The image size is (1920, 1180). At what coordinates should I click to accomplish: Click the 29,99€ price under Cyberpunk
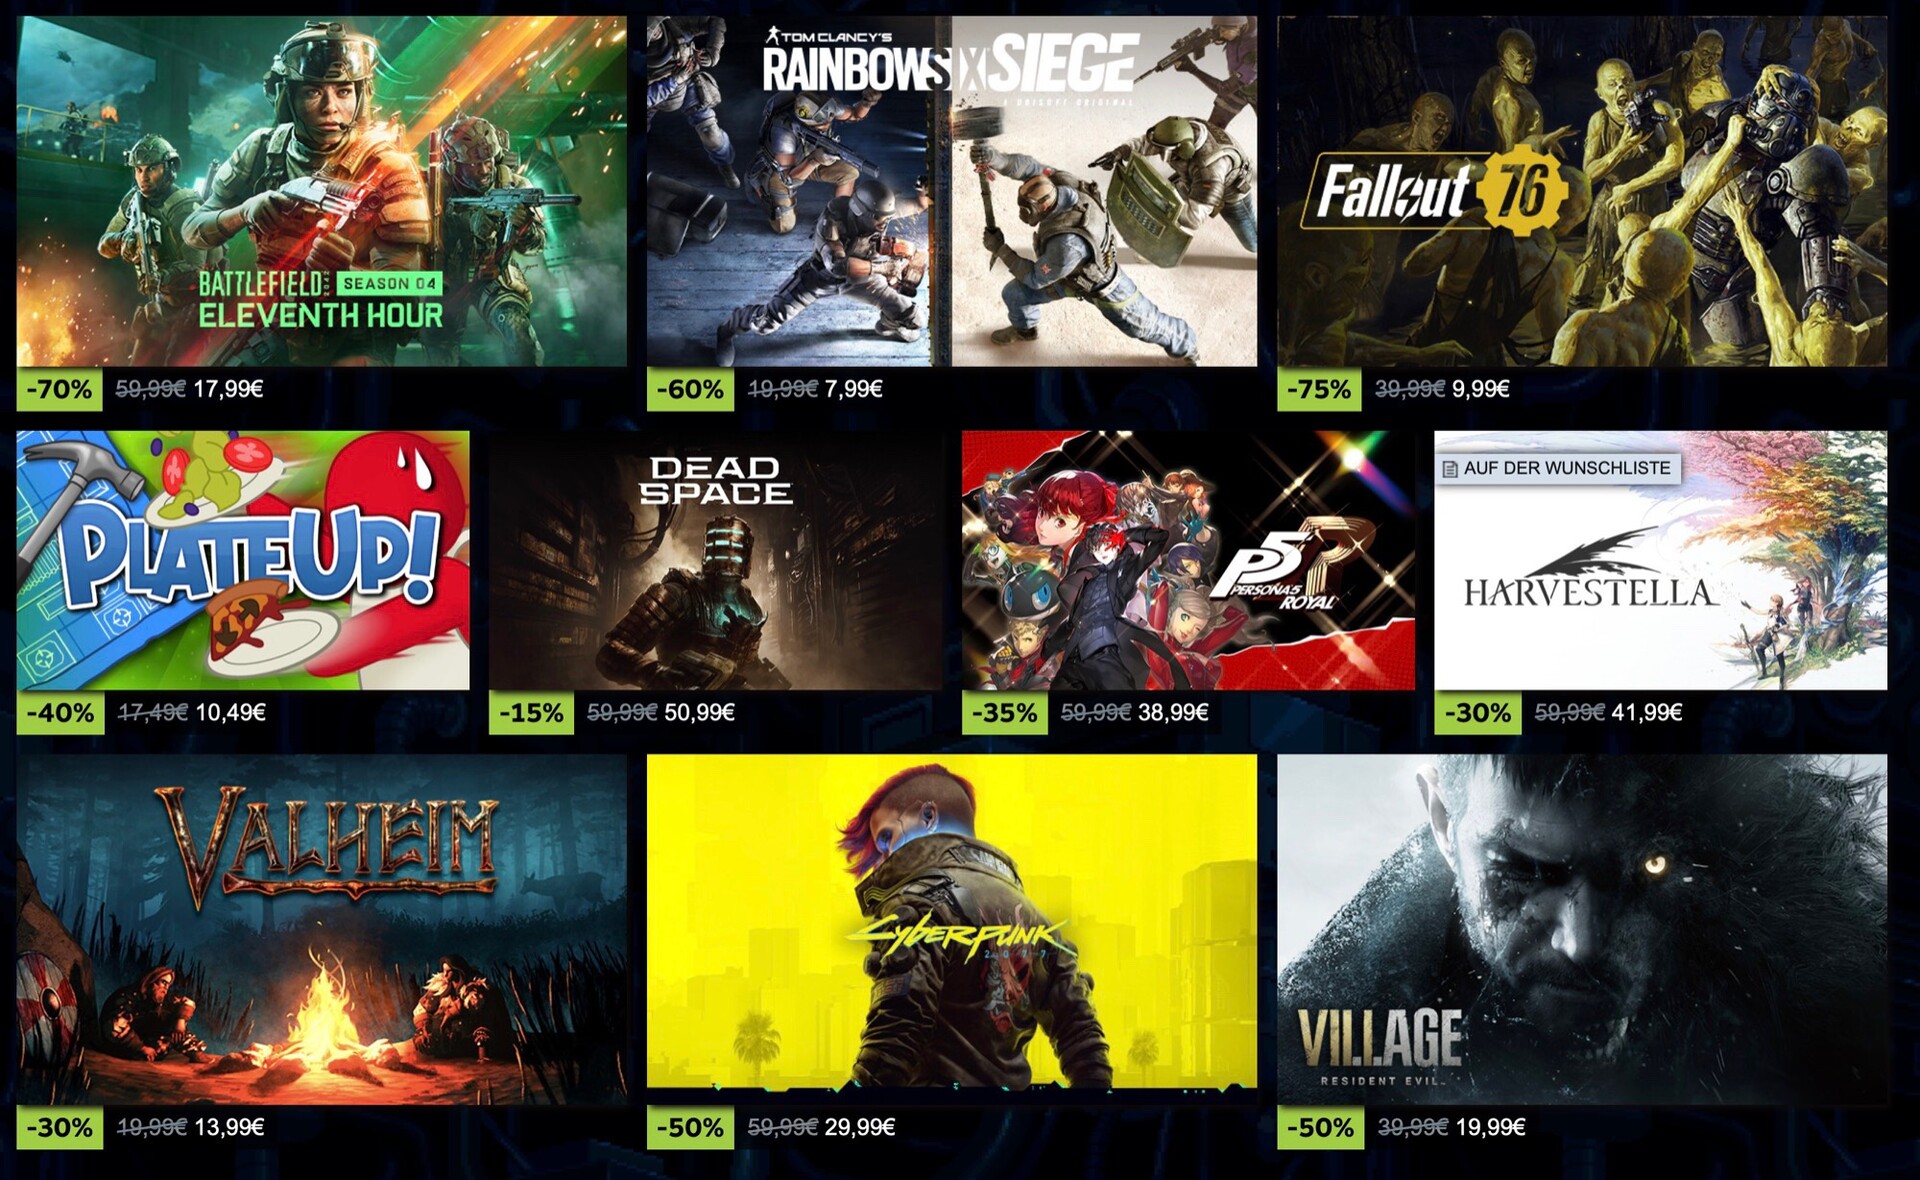[860, 1127]
